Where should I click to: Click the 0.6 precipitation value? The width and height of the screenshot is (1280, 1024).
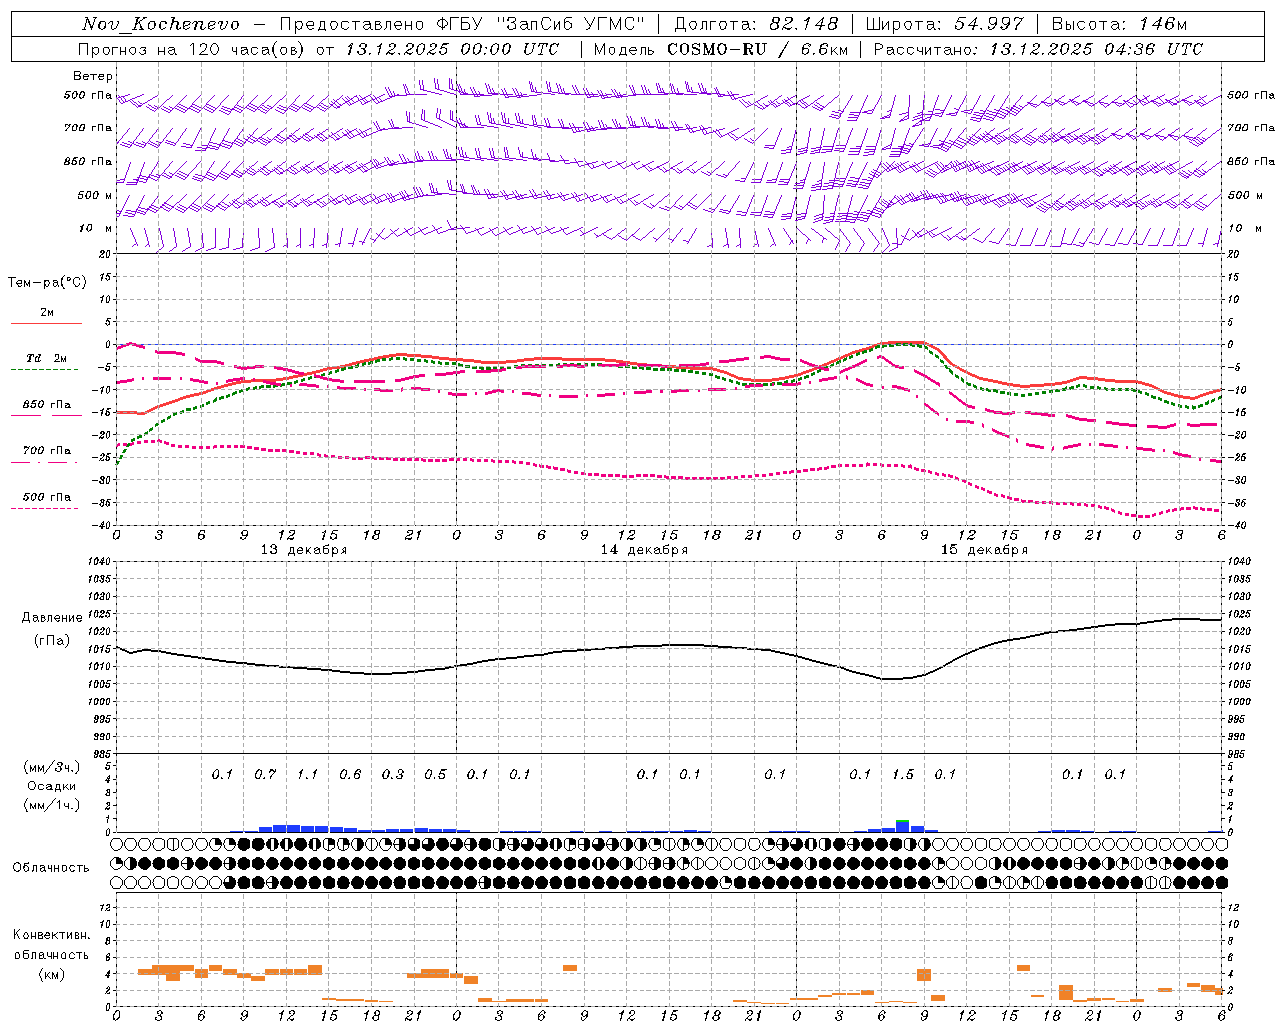click(350, 774)
